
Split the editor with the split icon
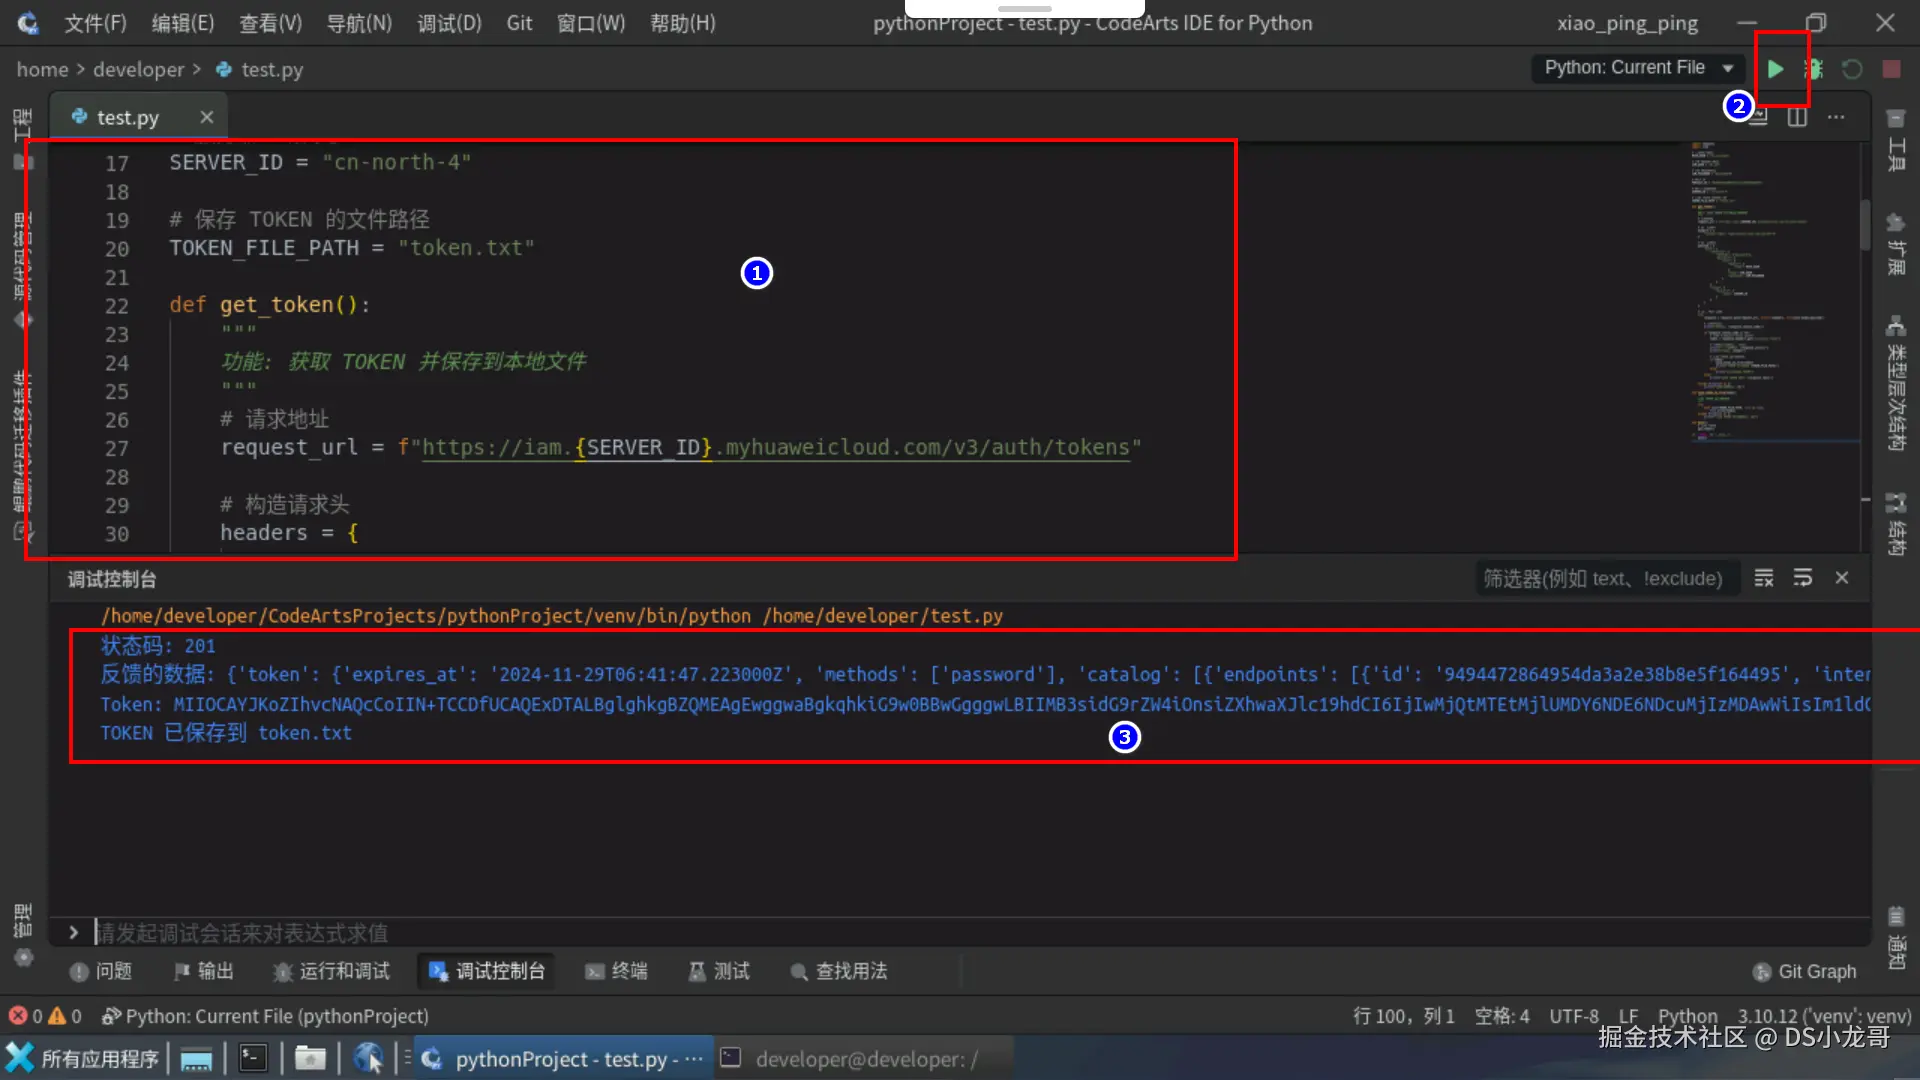pos(1797,117)
